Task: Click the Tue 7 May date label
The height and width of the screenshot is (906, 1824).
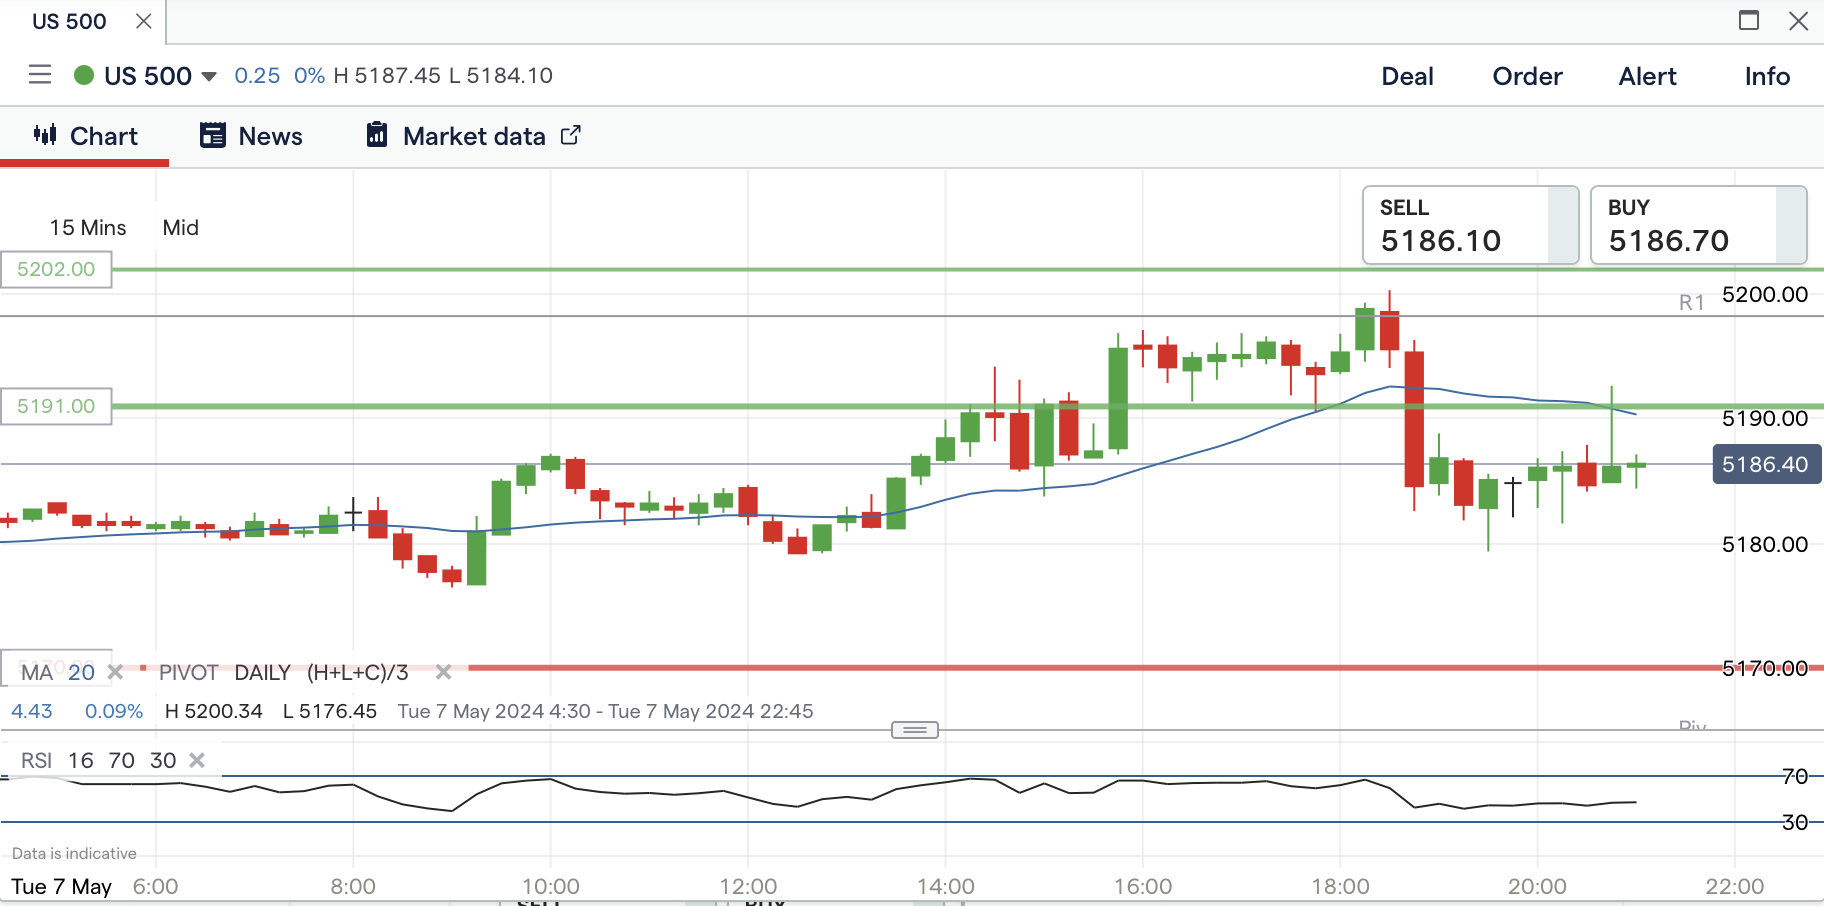Action: coord(61,886)
